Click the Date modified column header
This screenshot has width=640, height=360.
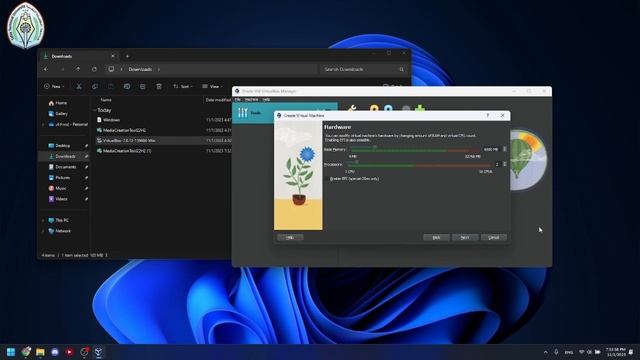218,100
